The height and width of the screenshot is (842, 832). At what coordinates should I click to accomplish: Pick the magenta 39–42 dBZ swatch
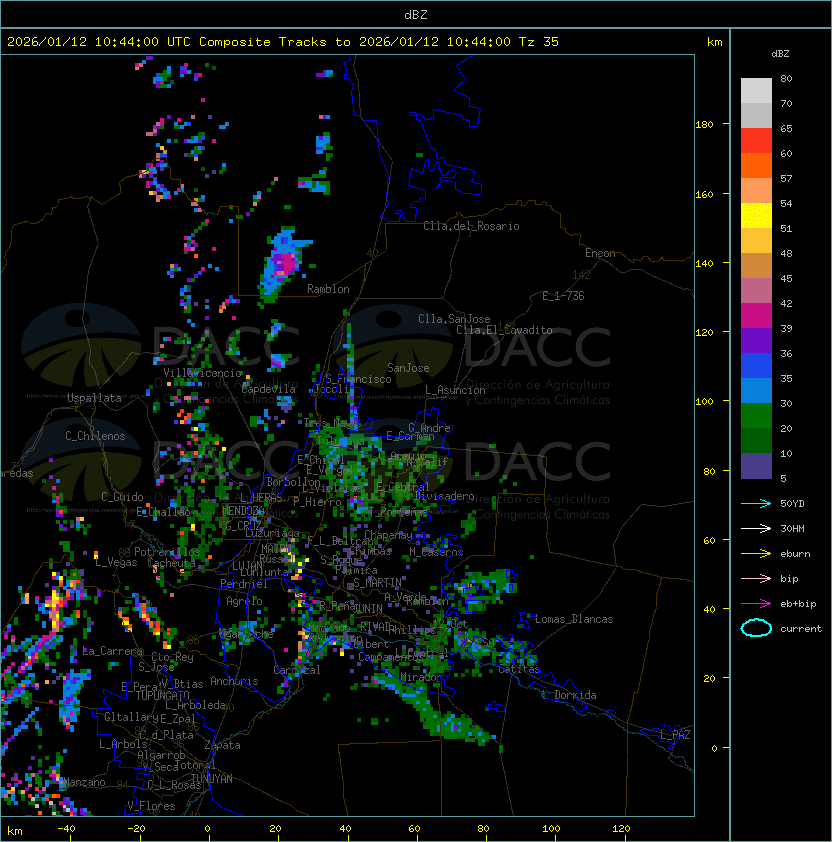pos(756,316)
